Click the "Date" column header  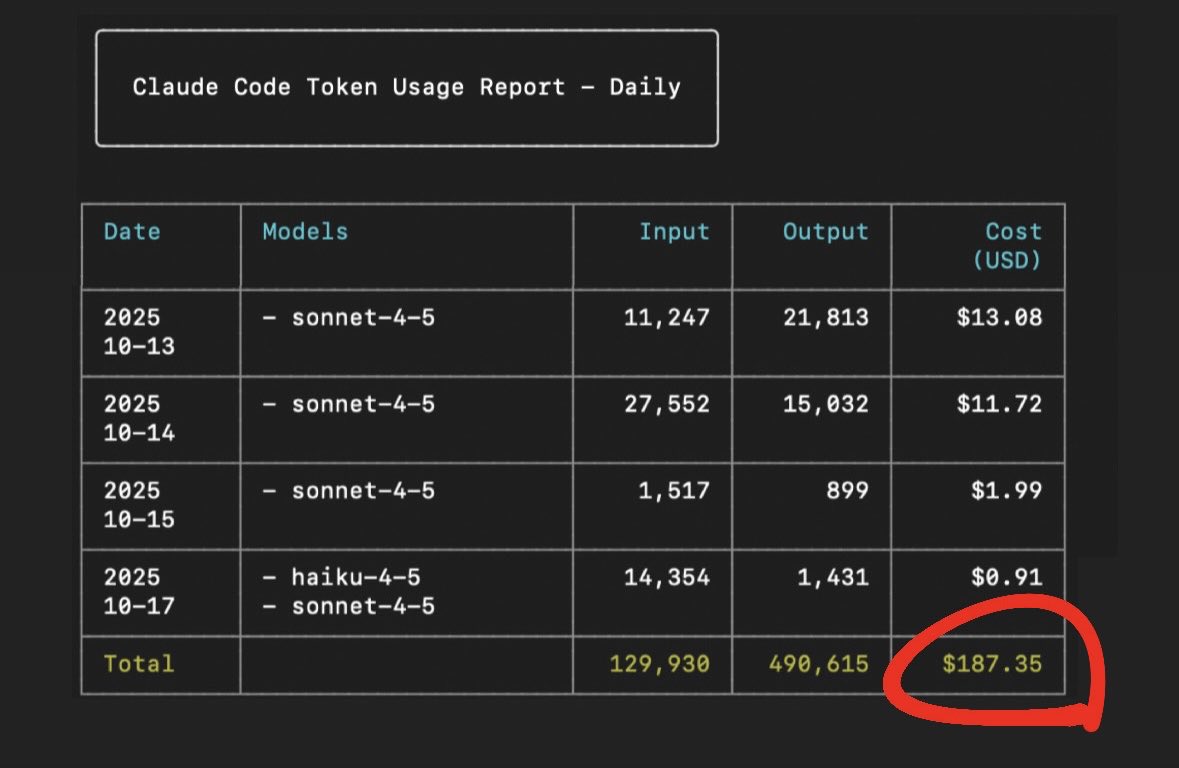coord(132,232)
